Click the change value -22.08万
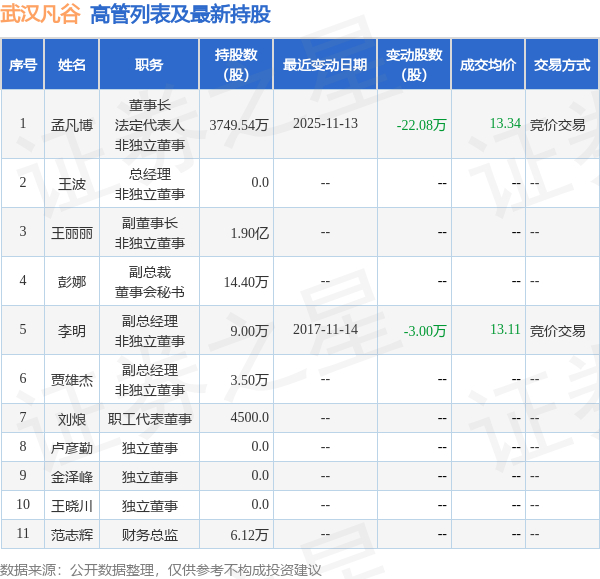This screenshot has height=579, width=600. click(421, 125)
